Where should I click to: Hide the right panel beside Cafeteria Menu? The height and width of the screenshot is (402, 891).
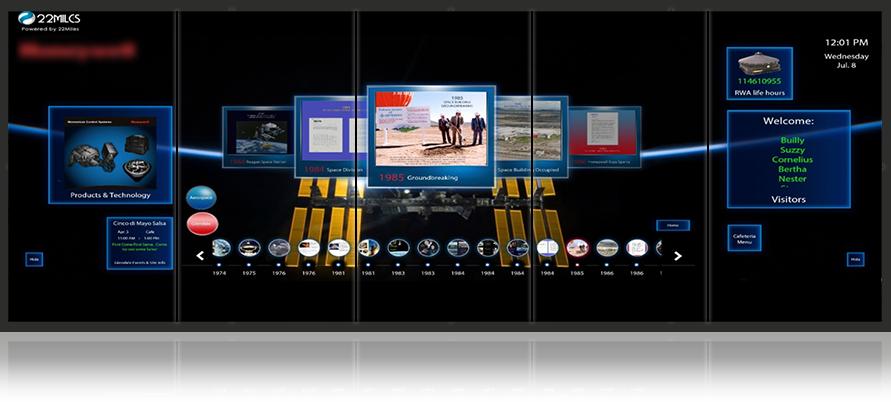click(855, 259)
